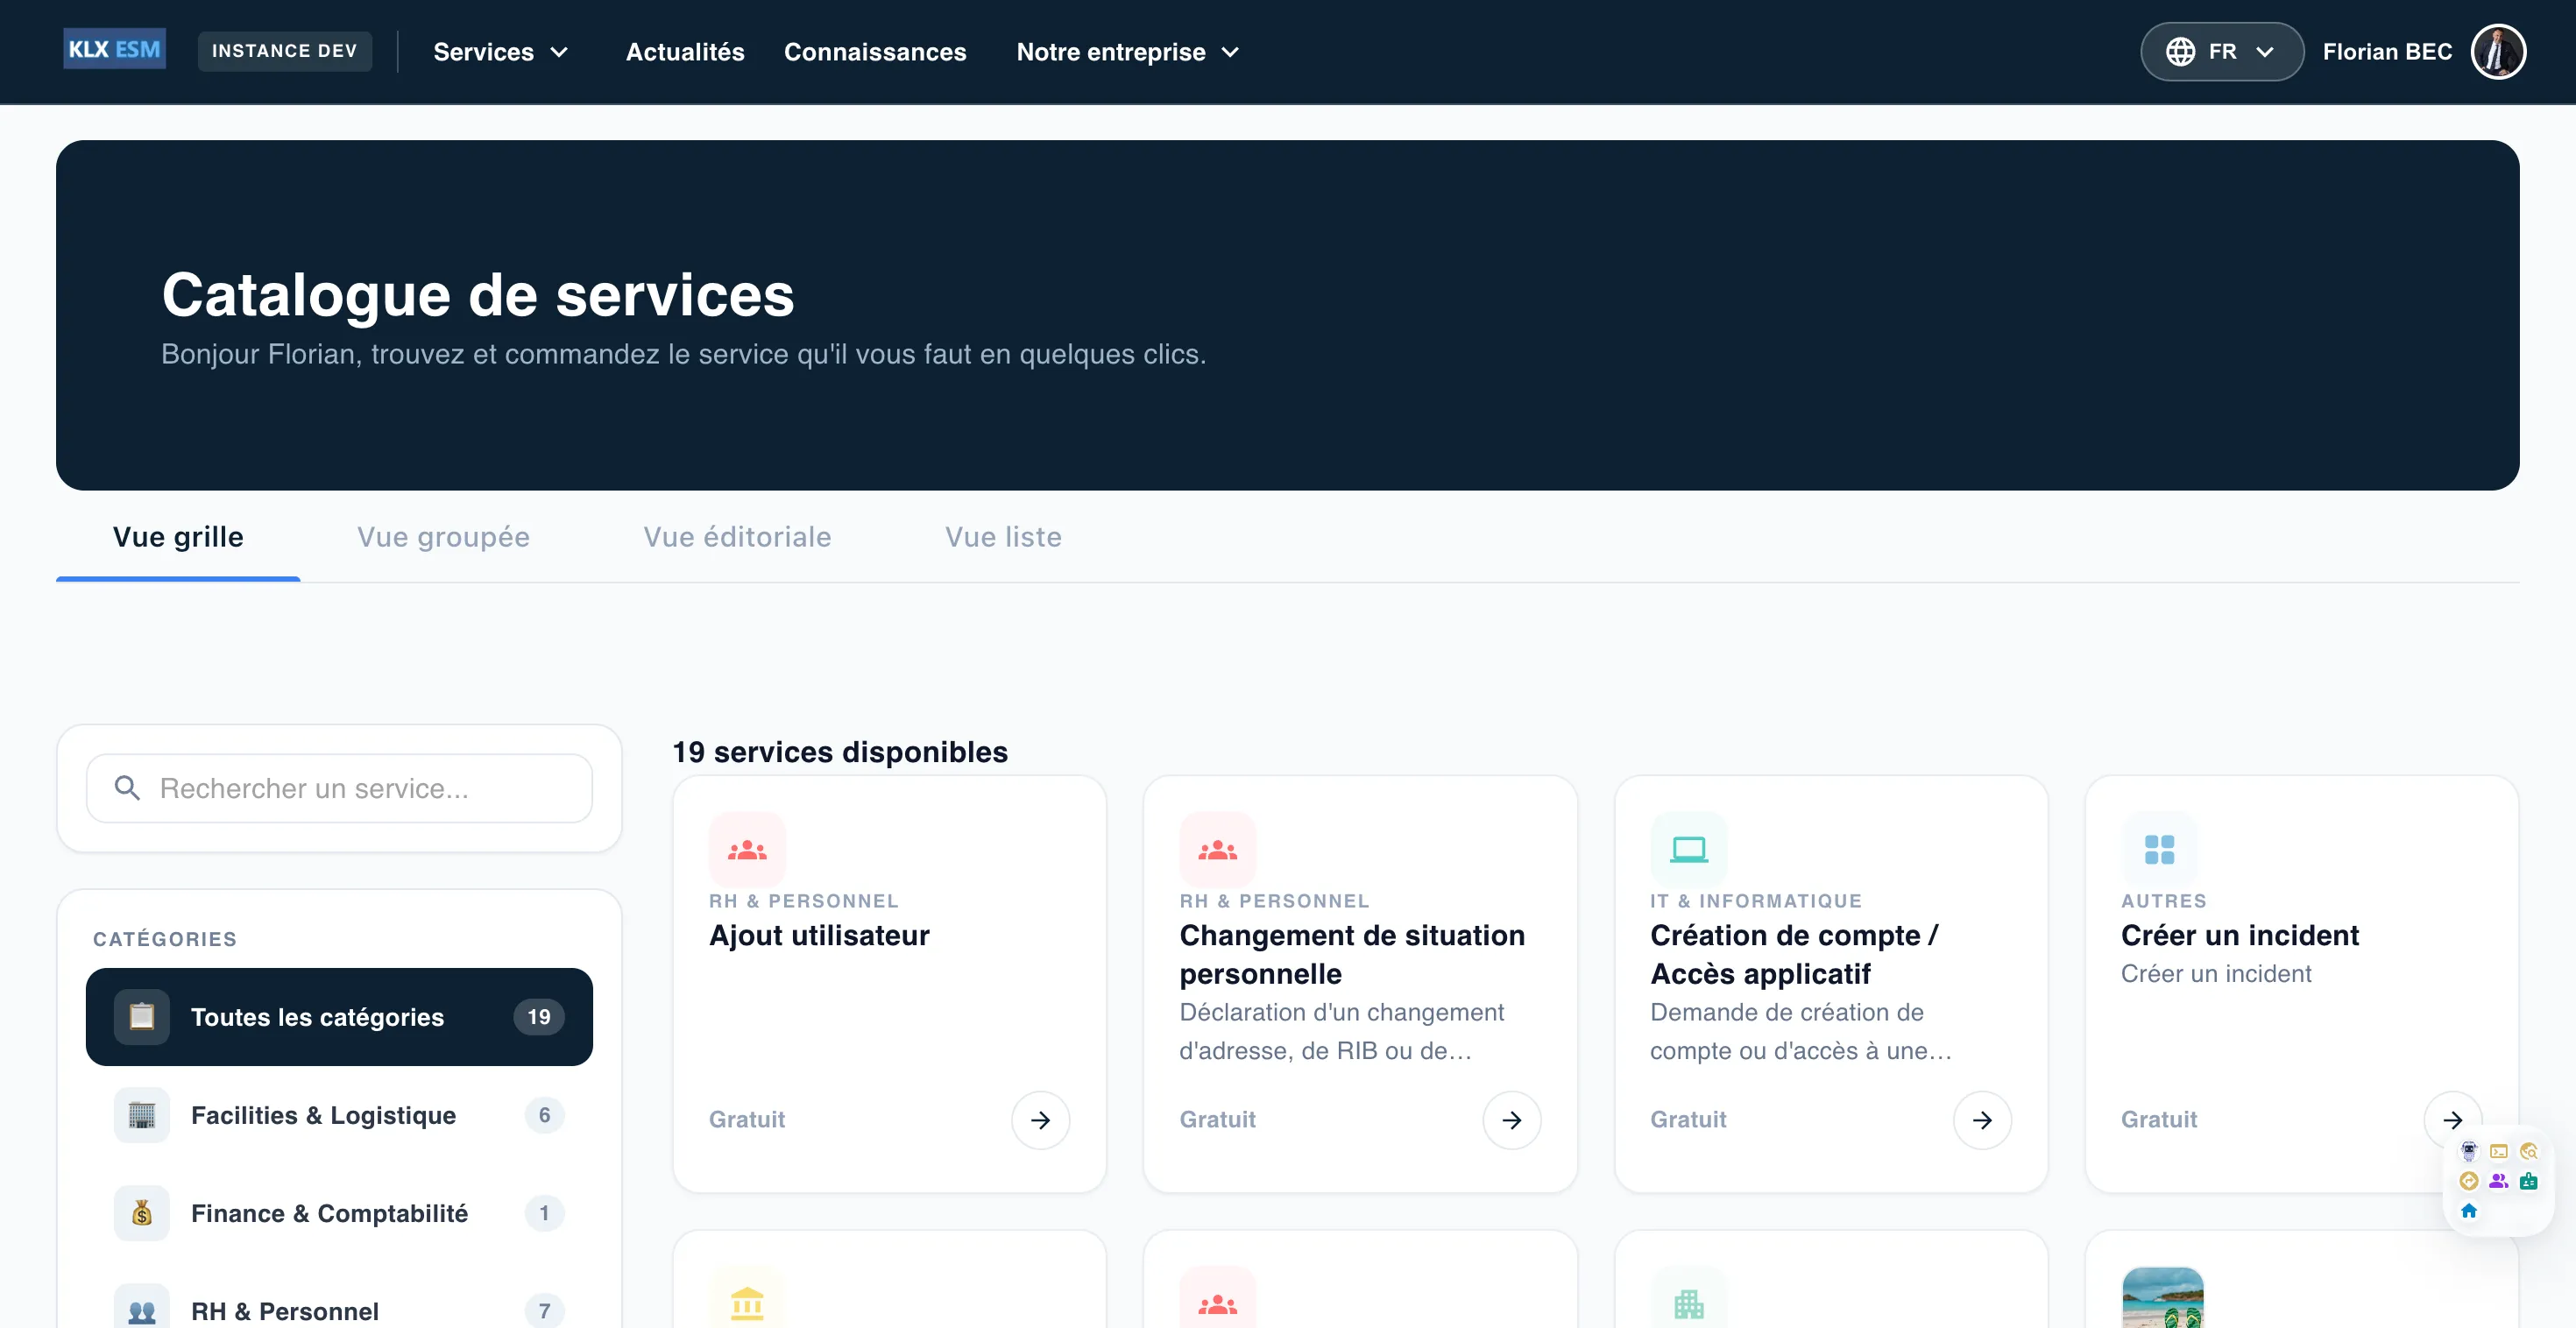The width and height of the screenshot is (2576, 1328).
Task: Click the Facilities & Logistique building icon
Action: pos(142,1115)
